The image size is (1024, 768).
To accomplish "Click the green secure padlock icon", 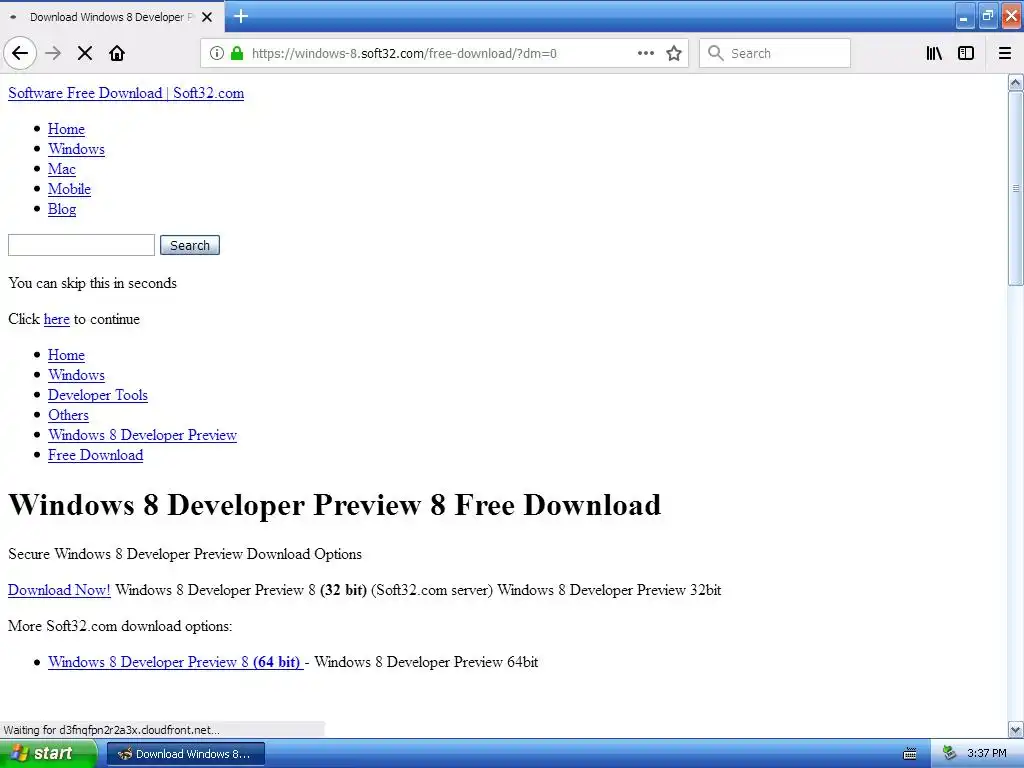I will pyautogui.click(x=237, y=53).
